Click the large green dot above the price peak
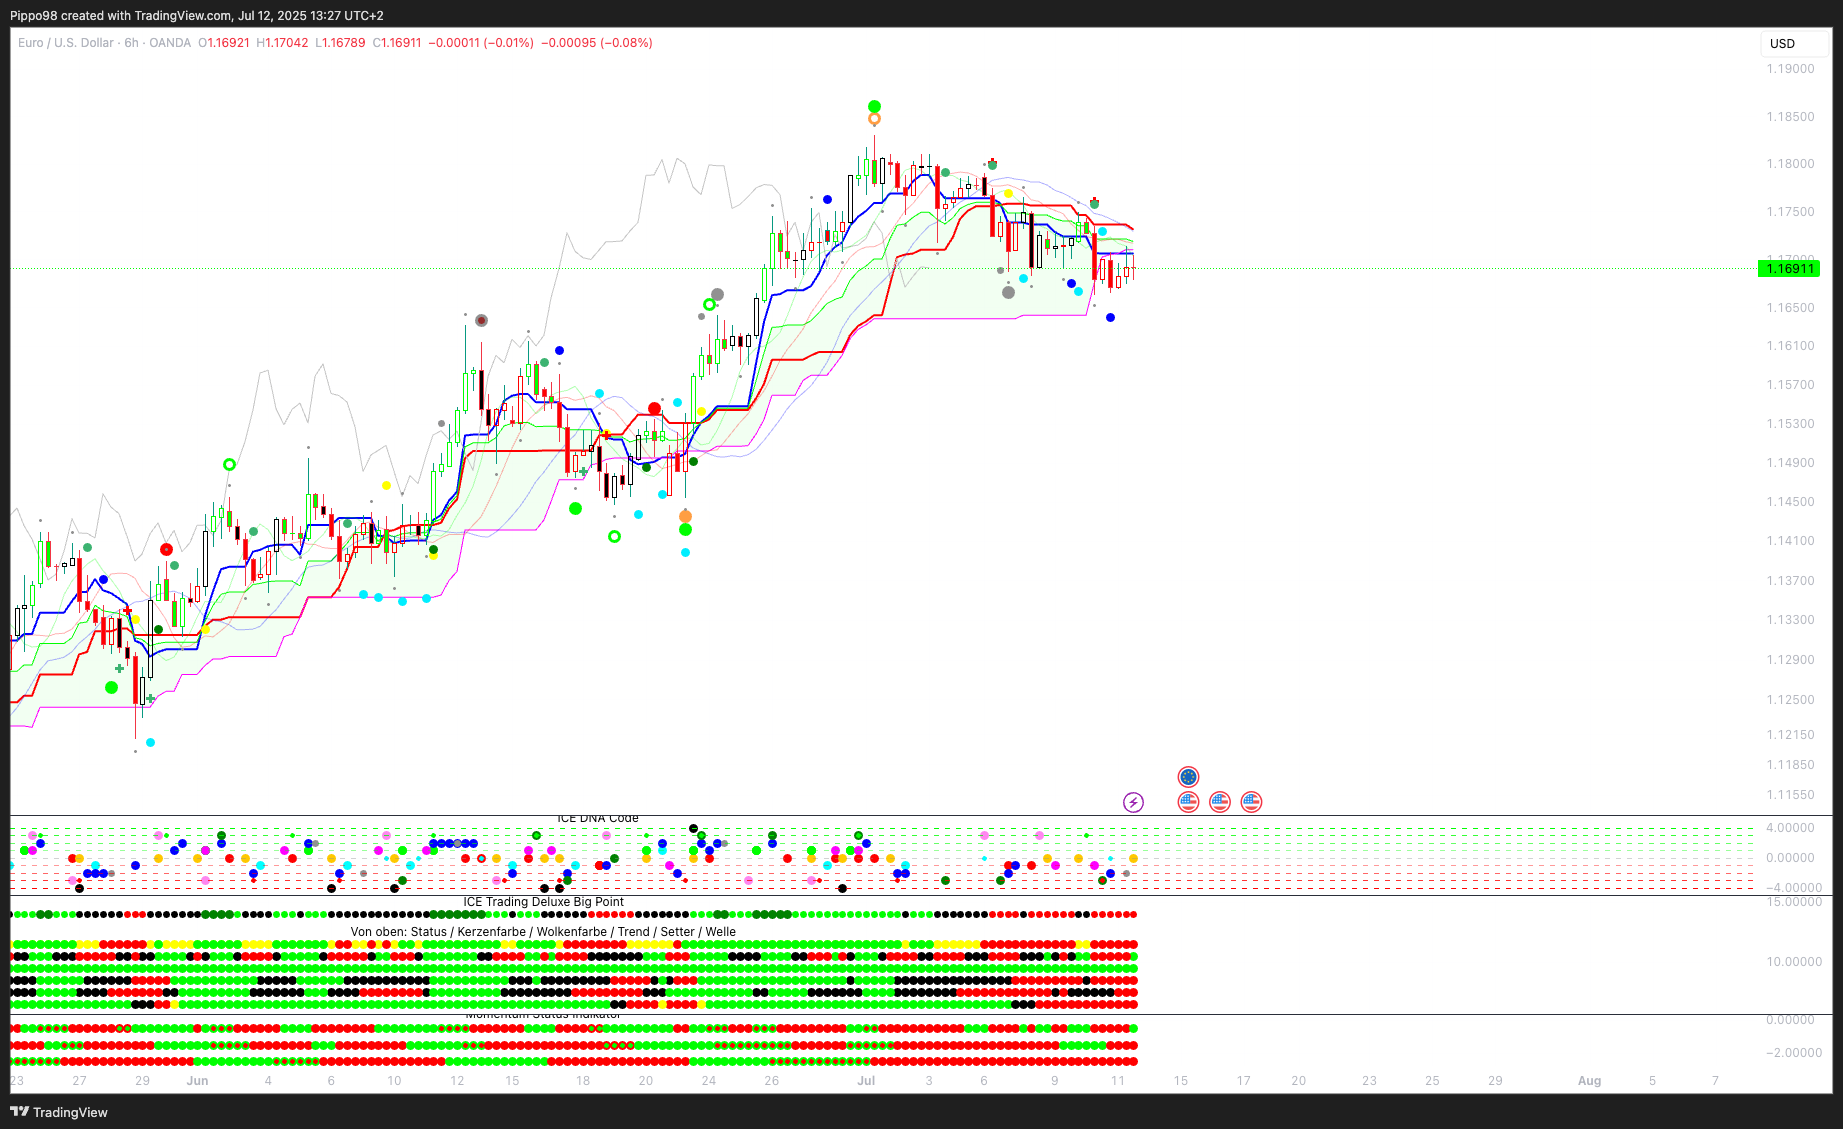Image resolution: width=1843 pixels, height=1129 pixels. (x=874, y=106)
